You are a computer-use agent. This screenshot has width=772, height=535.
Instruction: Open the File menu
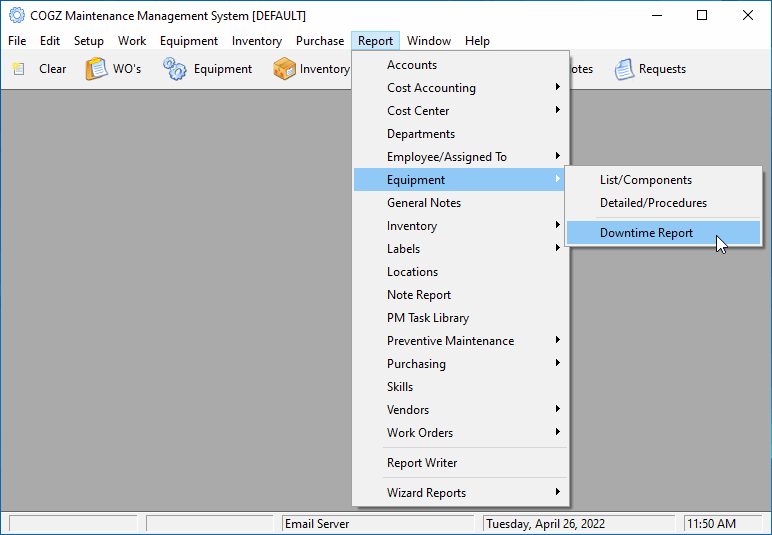(x=17, y=41)
